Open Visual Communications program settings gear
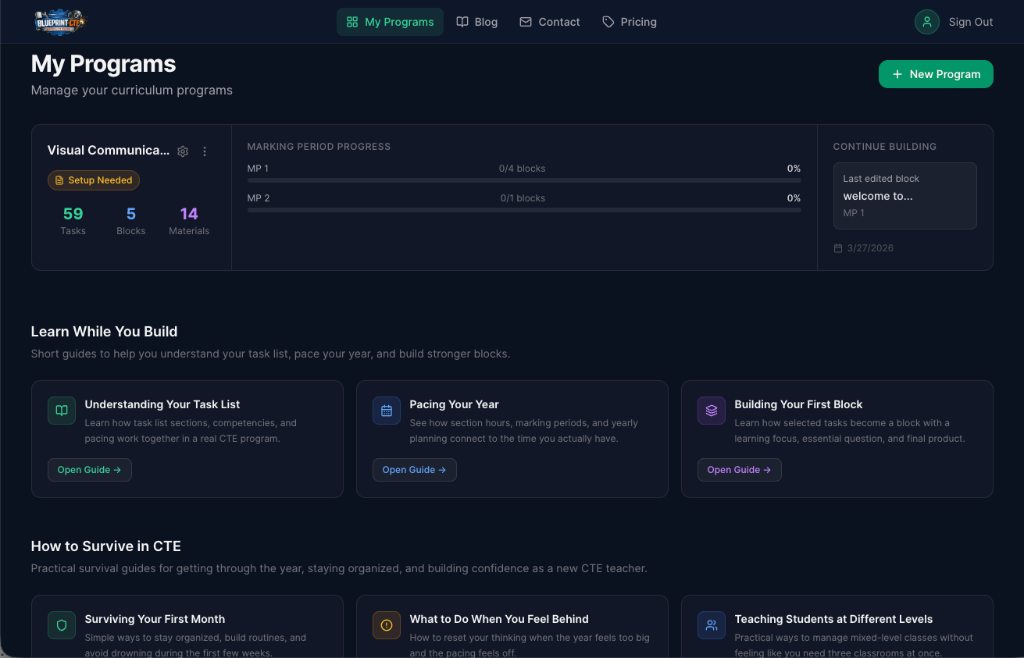The image size is (1024, 658). pos(183,151)
